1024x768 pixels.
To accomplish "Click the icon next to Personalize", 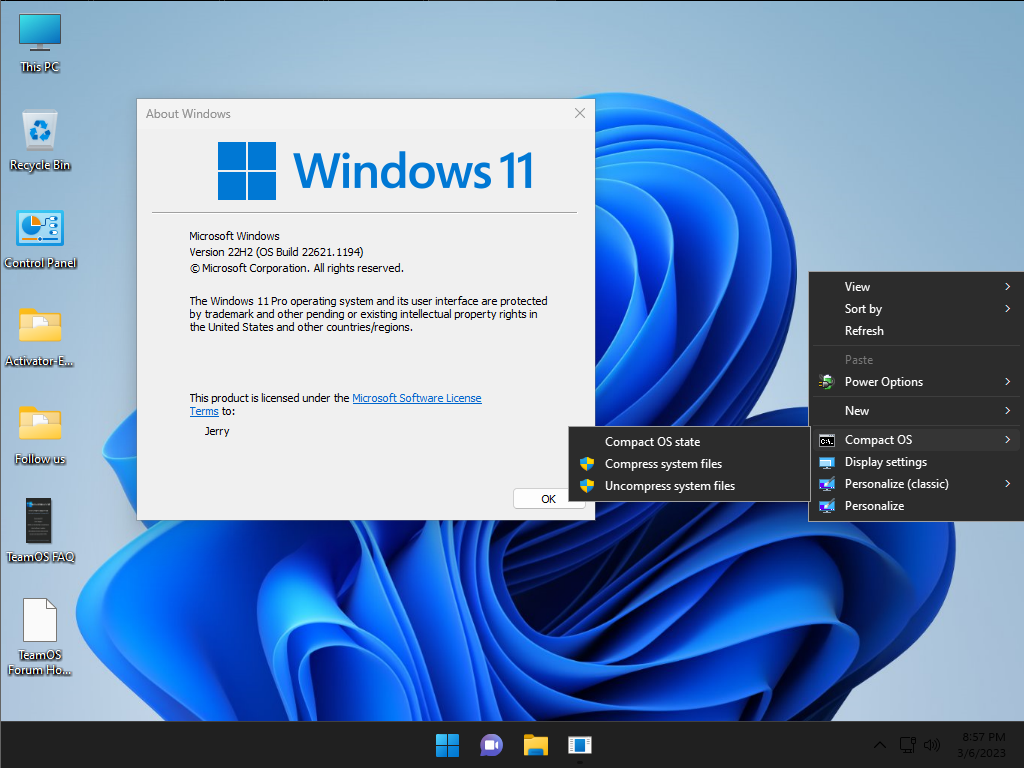I will coord(827,506).
